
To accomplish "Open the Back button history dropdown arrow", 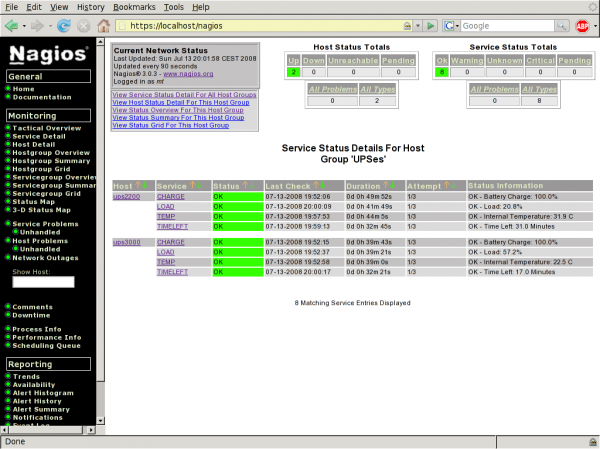I will coord(25,25).
